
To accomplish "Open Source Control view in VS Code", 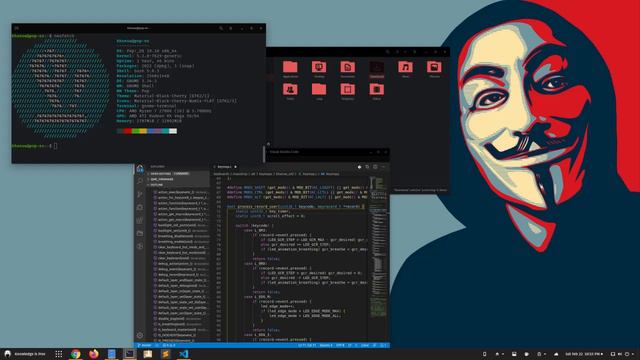I will pos(140,194).
